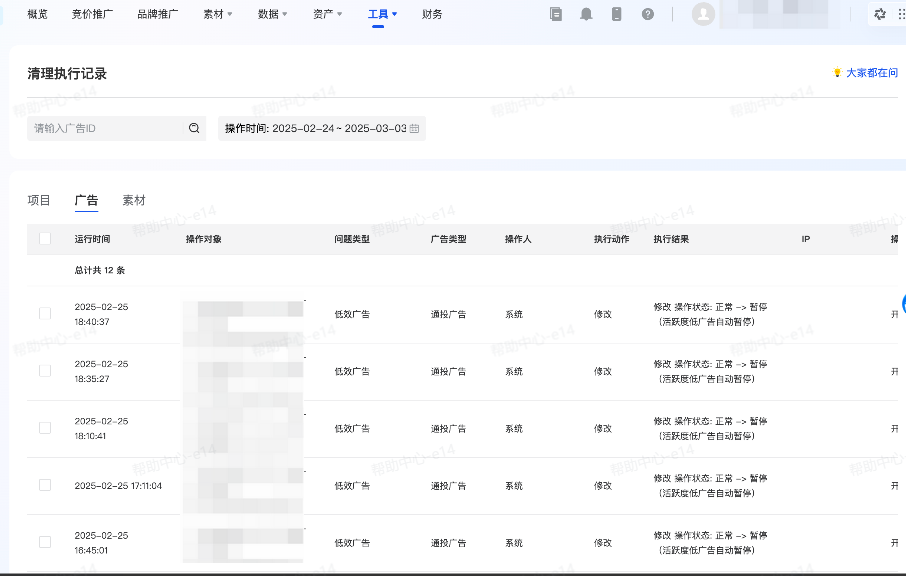Click the mobile phone icon in header
This screenshot has width=906, height=576.
coord(617,14)
